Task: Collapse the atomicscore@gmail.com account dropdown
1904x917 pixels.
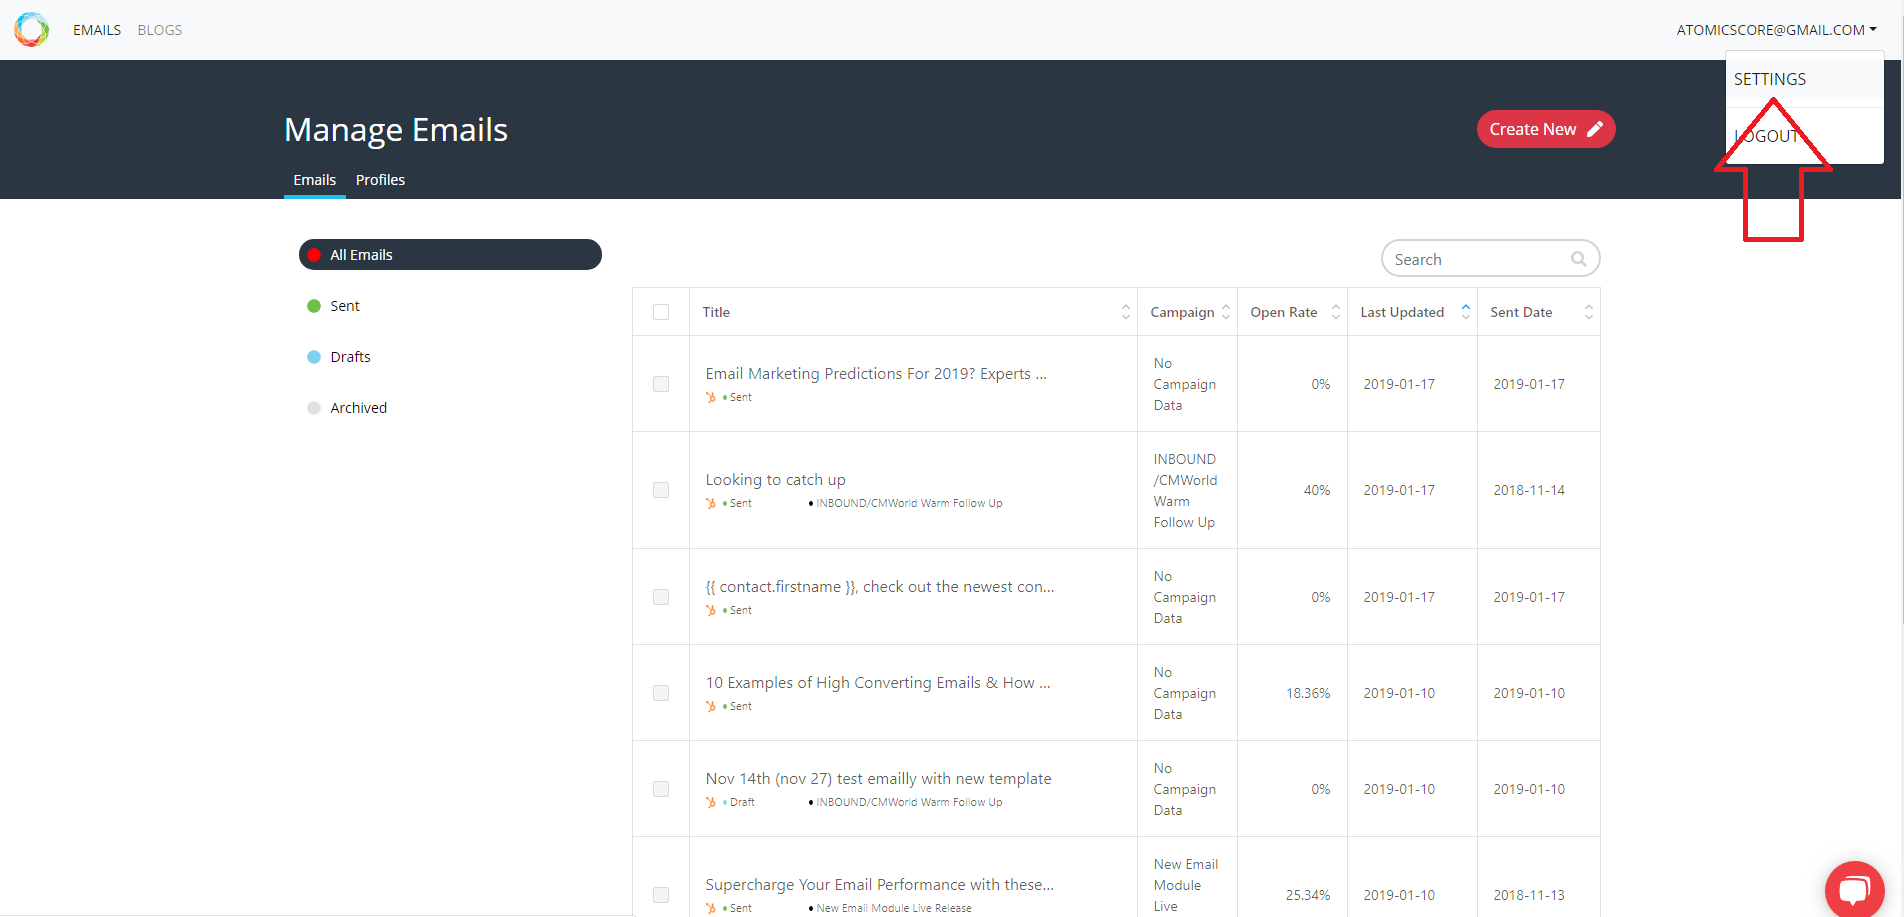Action: pos(1776,30)
